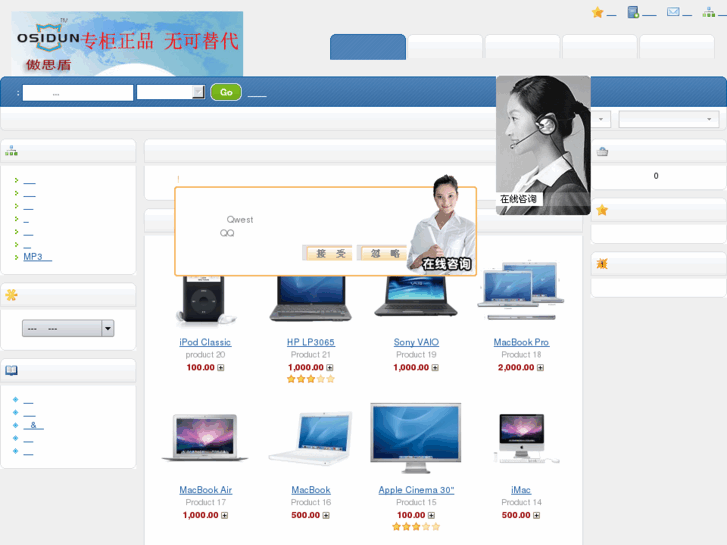Click the 忽略 ignore button in the popup
727x545 pixels.
tap(383, 253)
